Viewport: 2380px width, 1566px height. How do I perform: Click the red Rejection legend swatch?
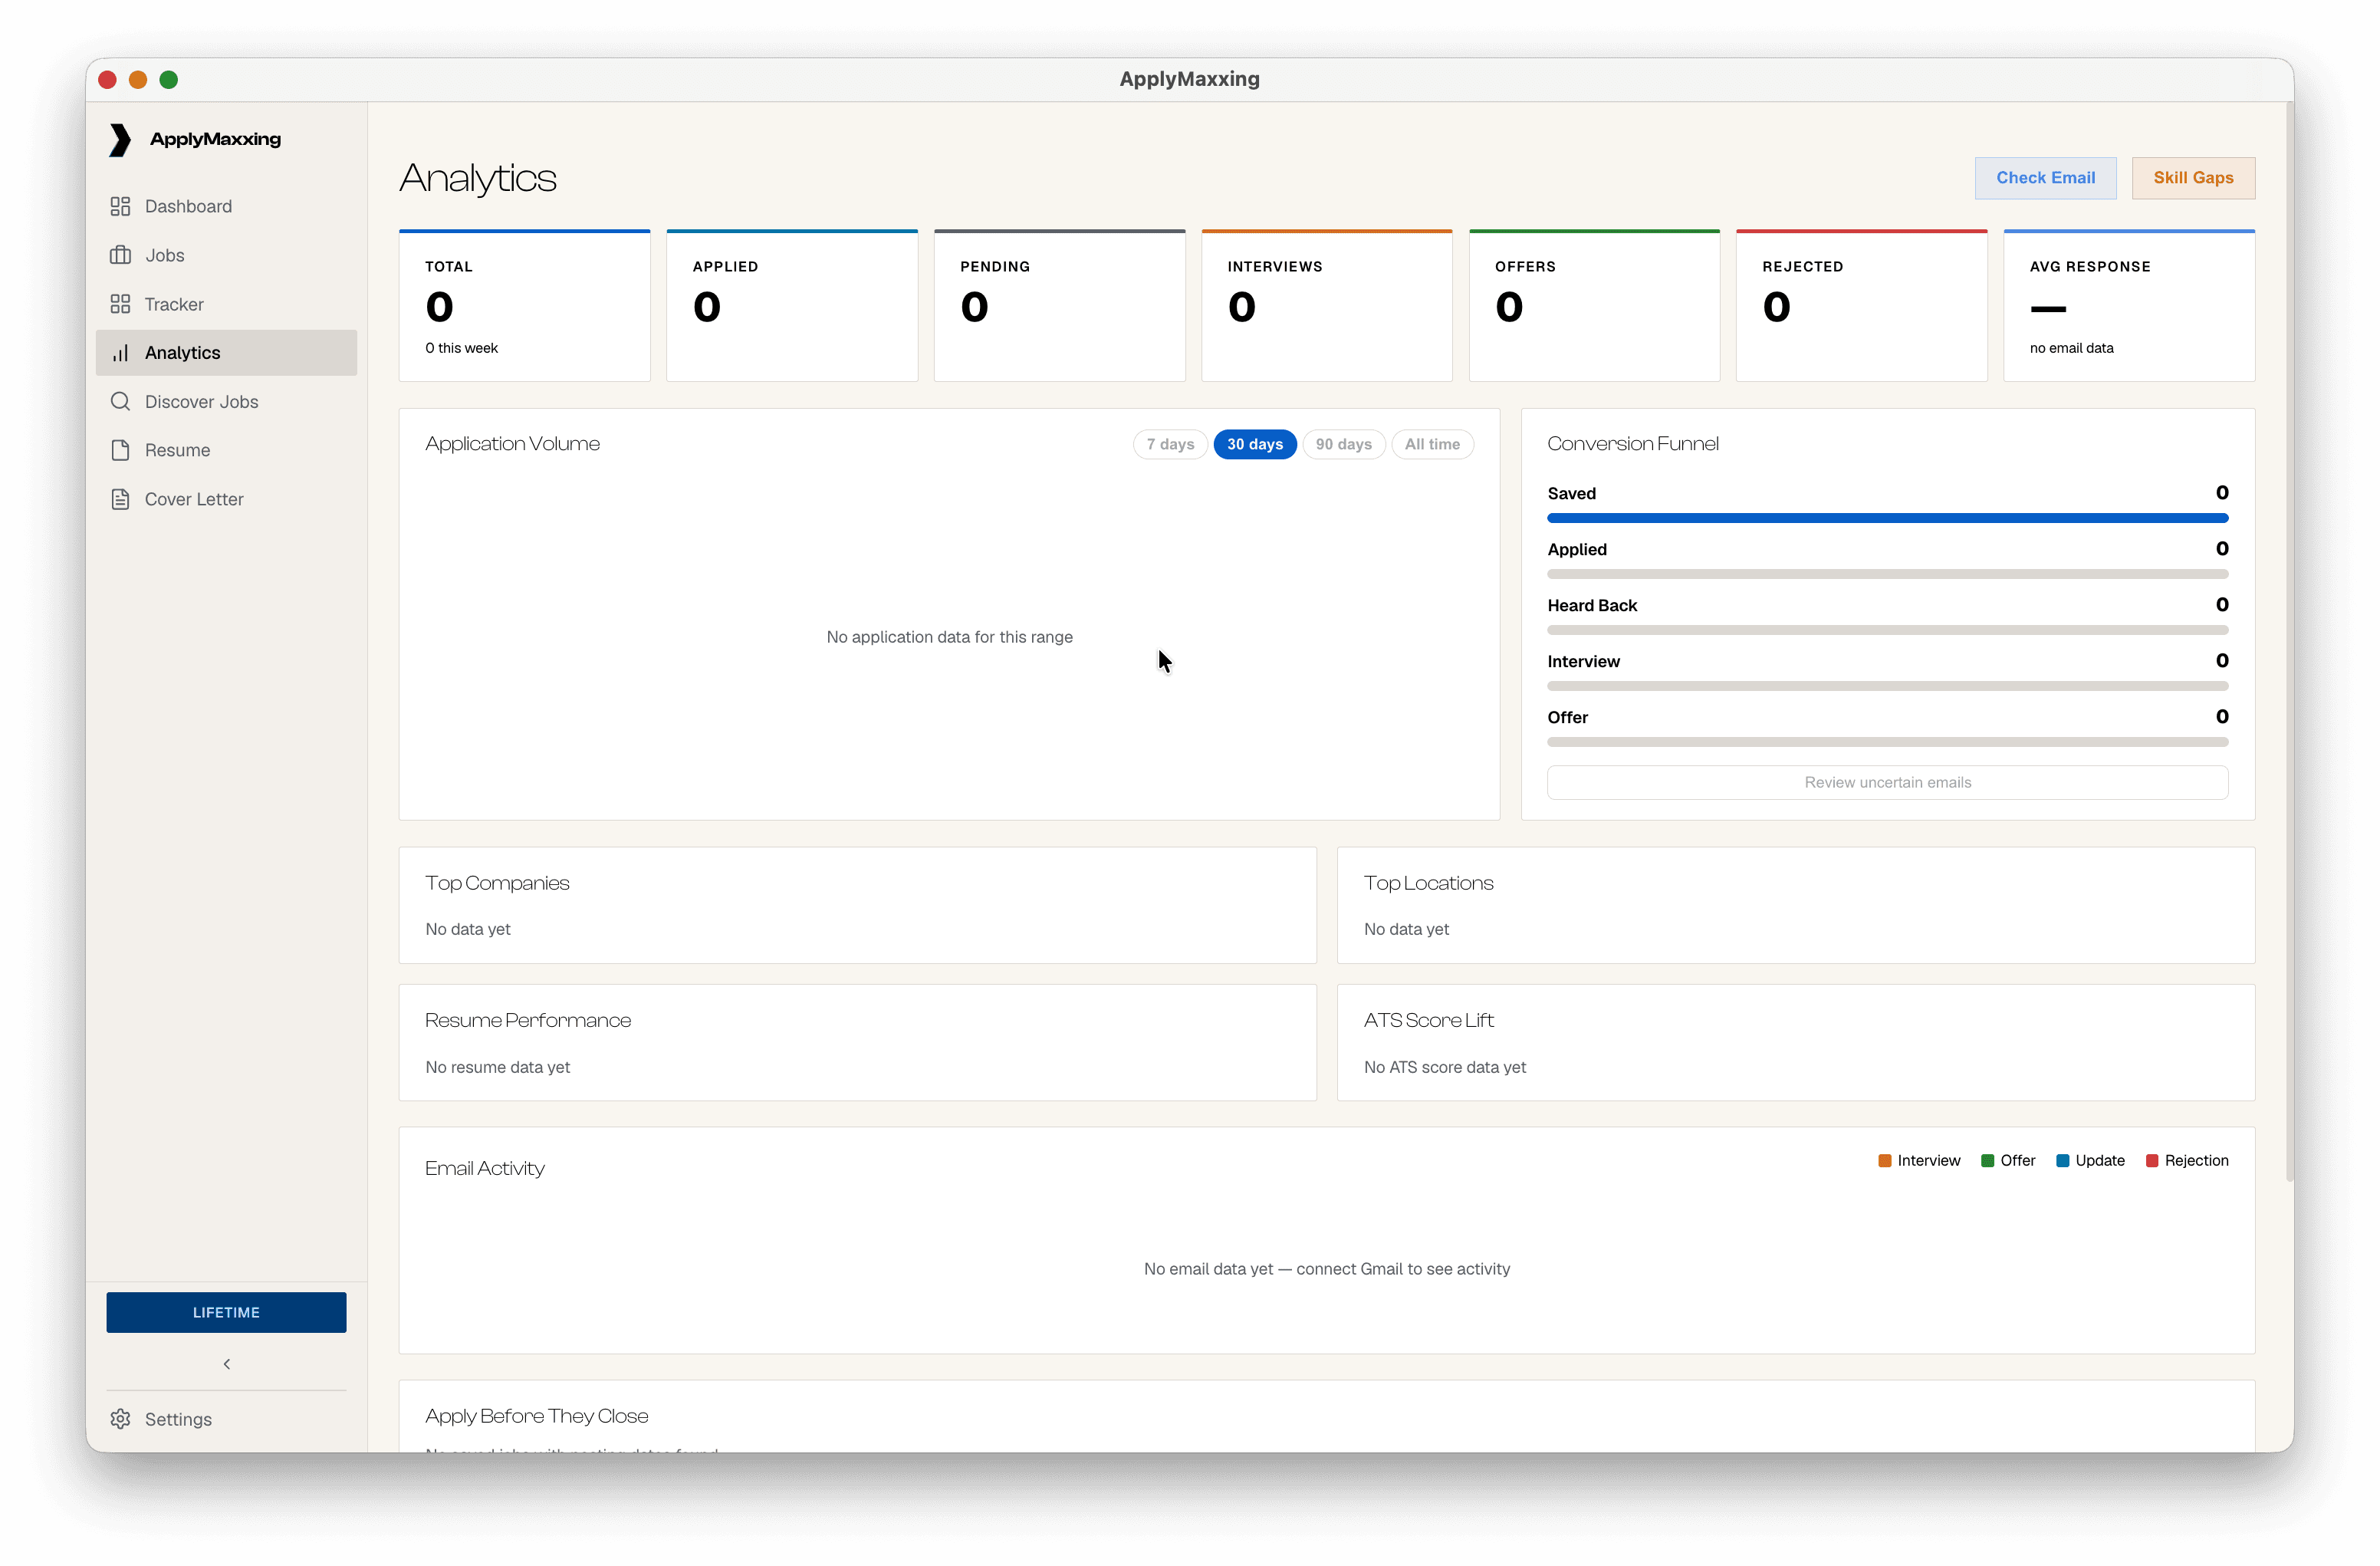coord(2152,1160)
